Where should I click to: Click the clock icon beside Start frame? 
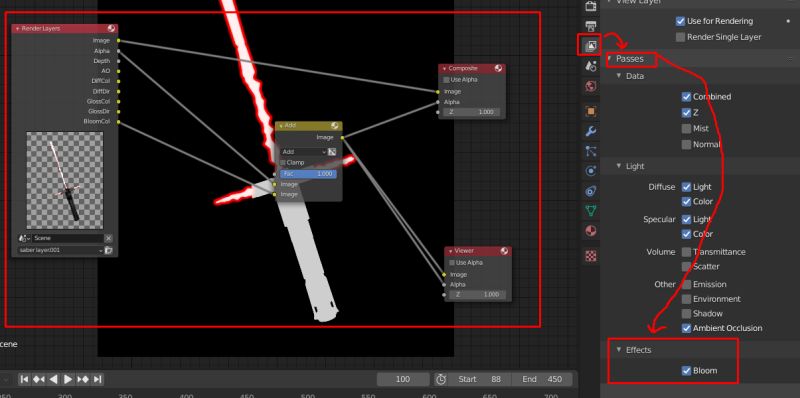click(x=441, y=379)
